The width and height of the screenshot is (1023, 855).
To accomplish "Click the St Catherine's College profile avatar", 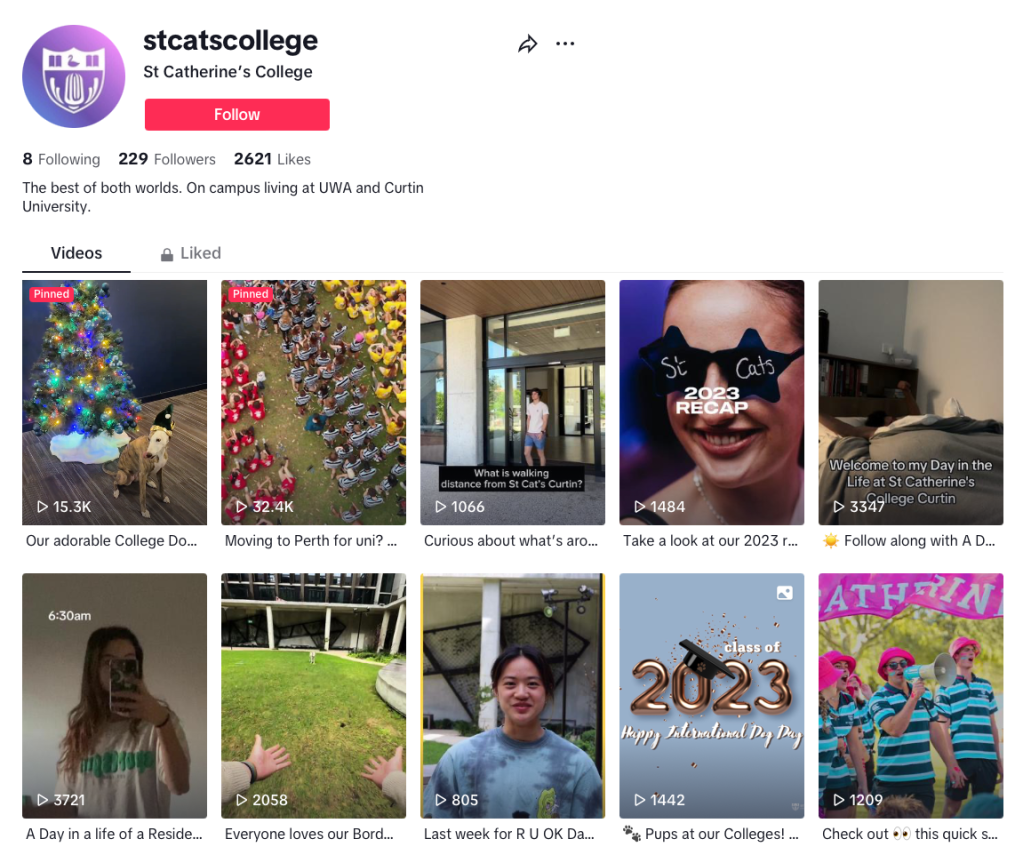I will [74, 77].
